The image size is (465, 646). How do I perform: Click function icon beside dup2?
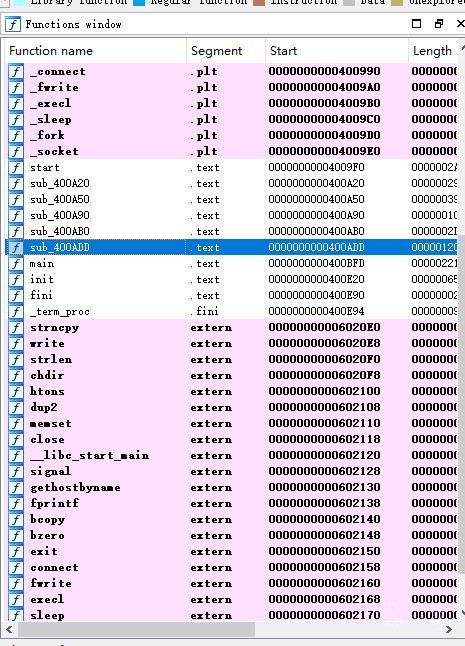pyautogui.click(x=16, y=407)
